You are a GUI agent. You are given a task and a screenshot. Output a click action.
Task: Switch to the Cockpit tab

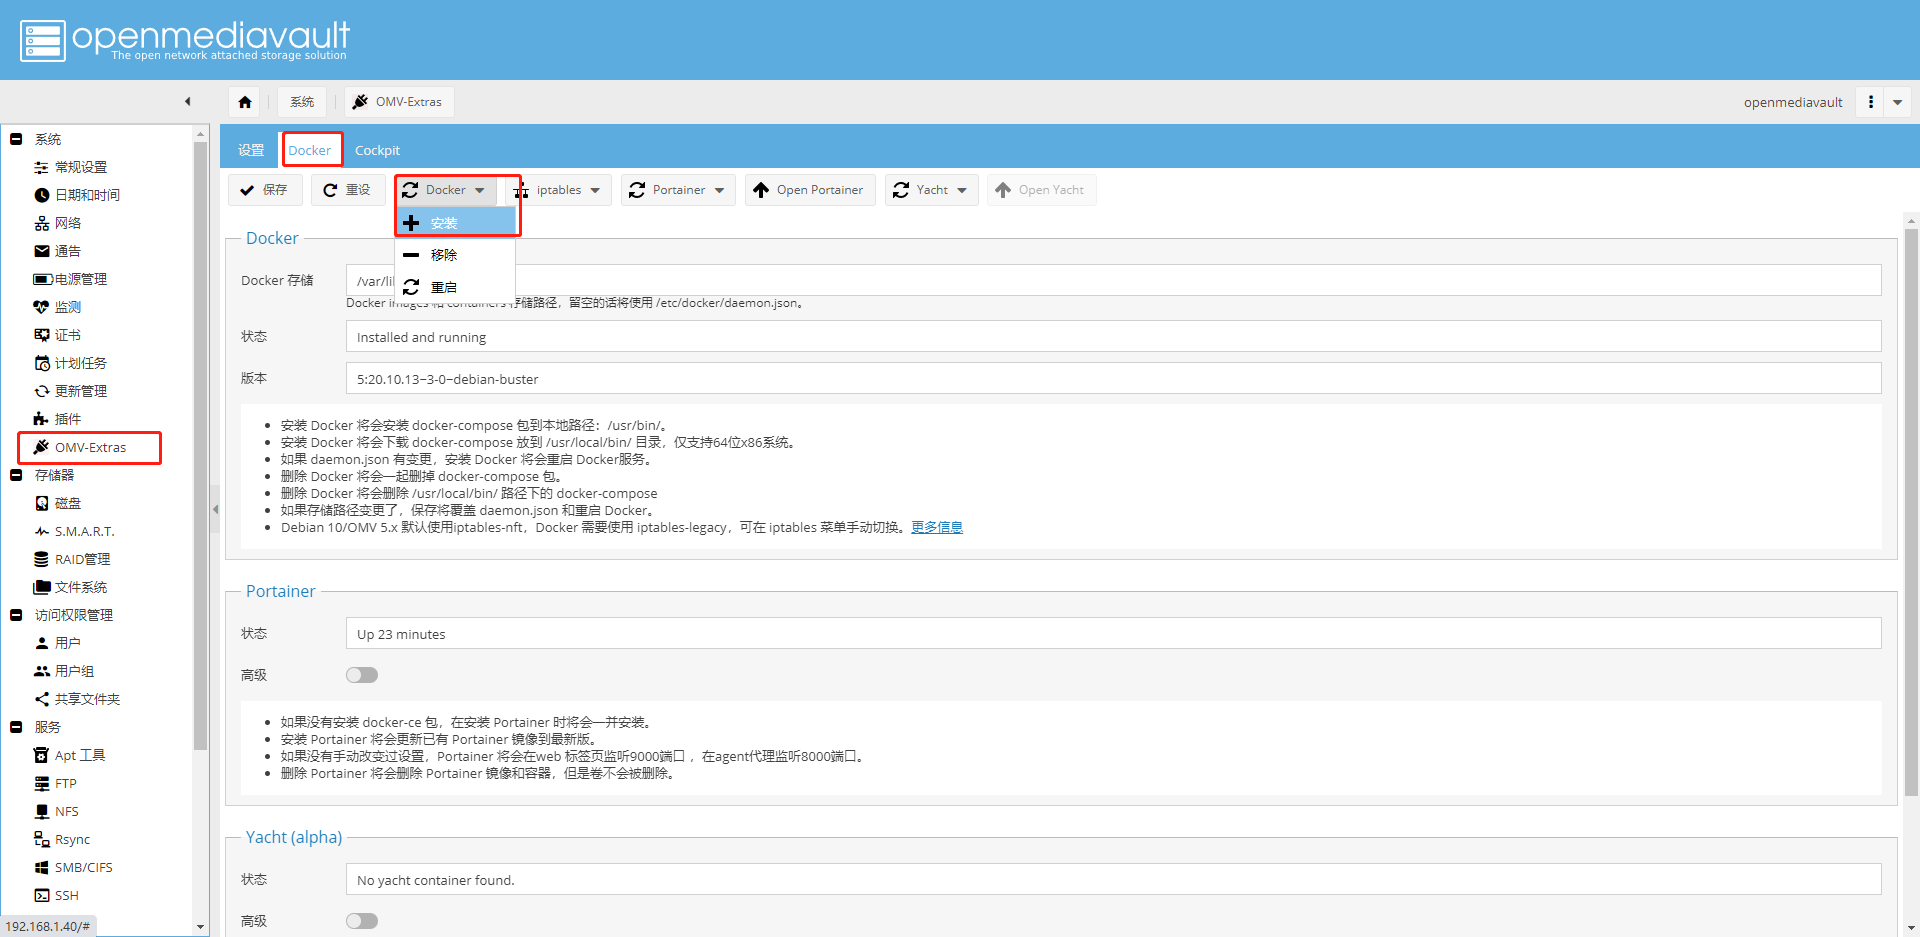click(377, 150)
